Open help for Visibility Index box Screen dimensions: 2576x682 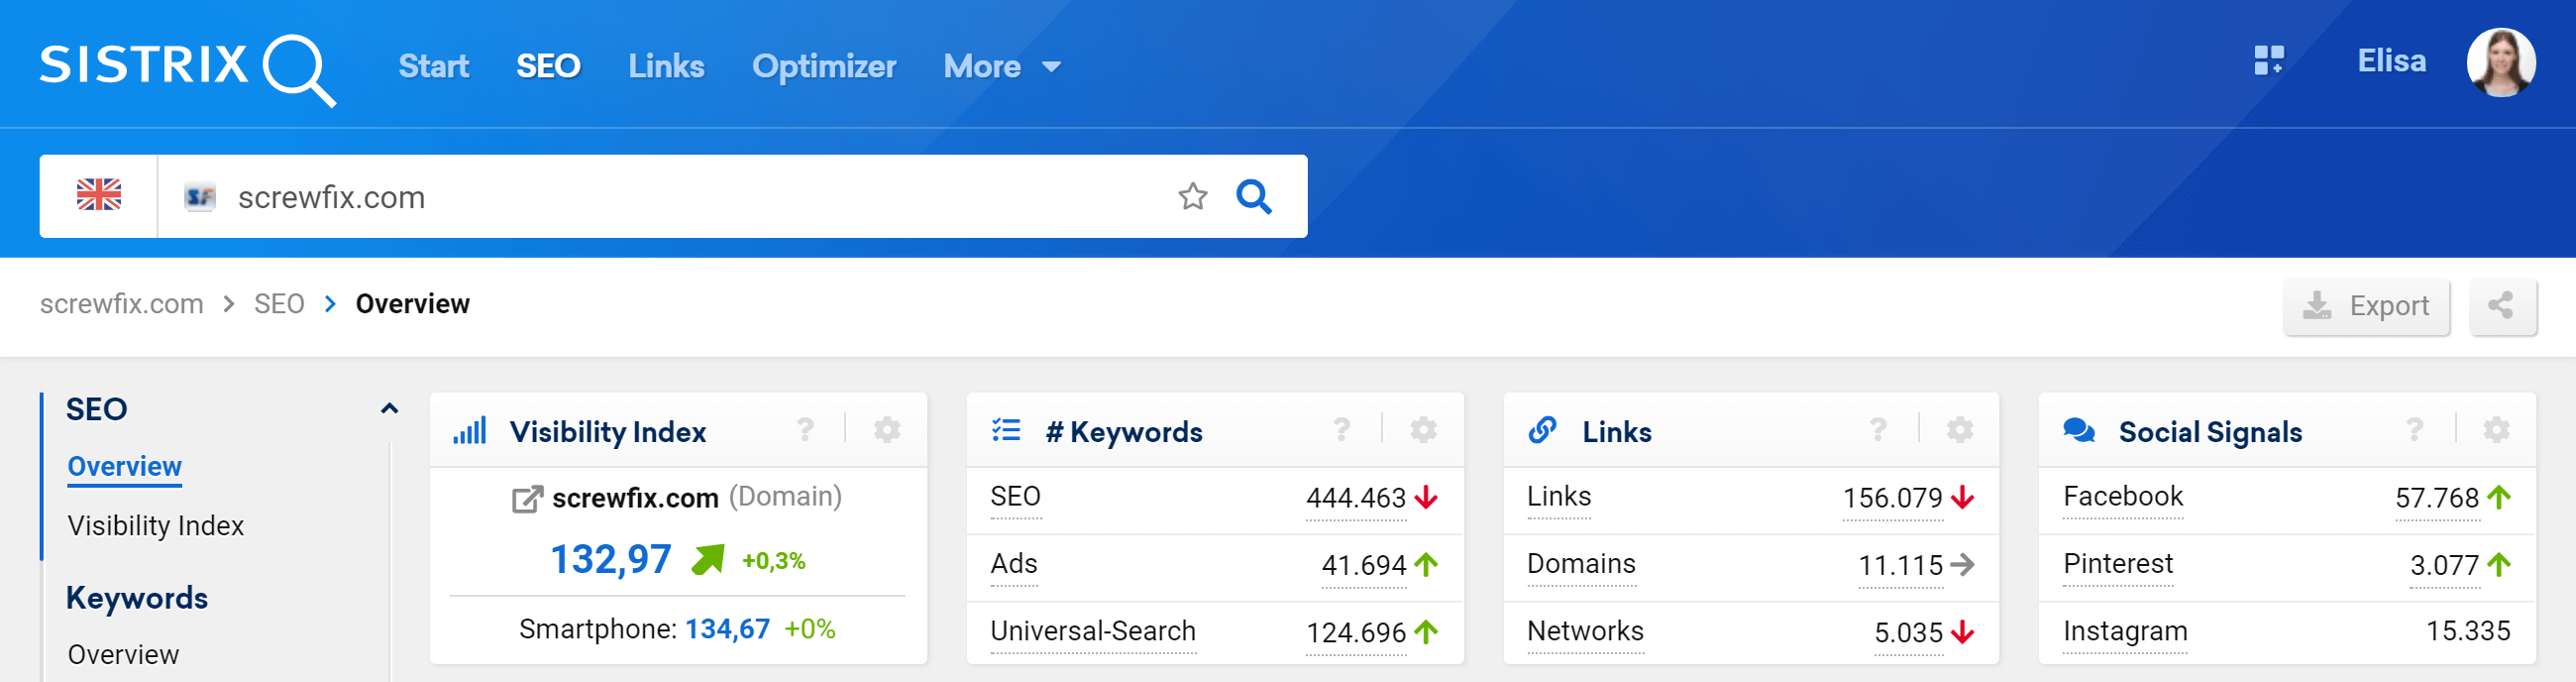point(805,430)
